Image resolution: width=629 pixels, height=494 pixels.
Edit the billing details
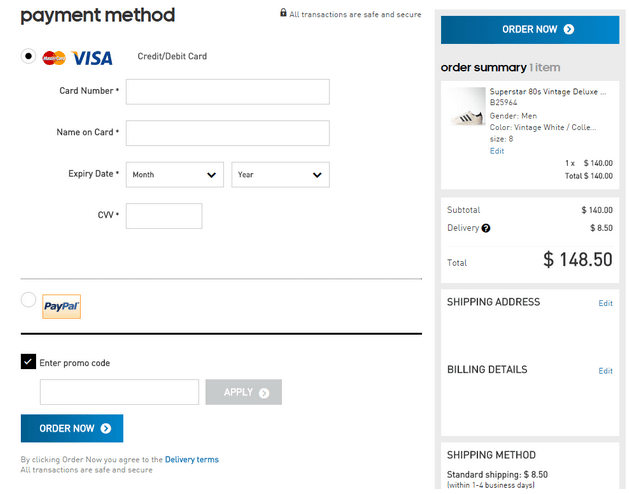pyautogui.click(x=605, y=371)
